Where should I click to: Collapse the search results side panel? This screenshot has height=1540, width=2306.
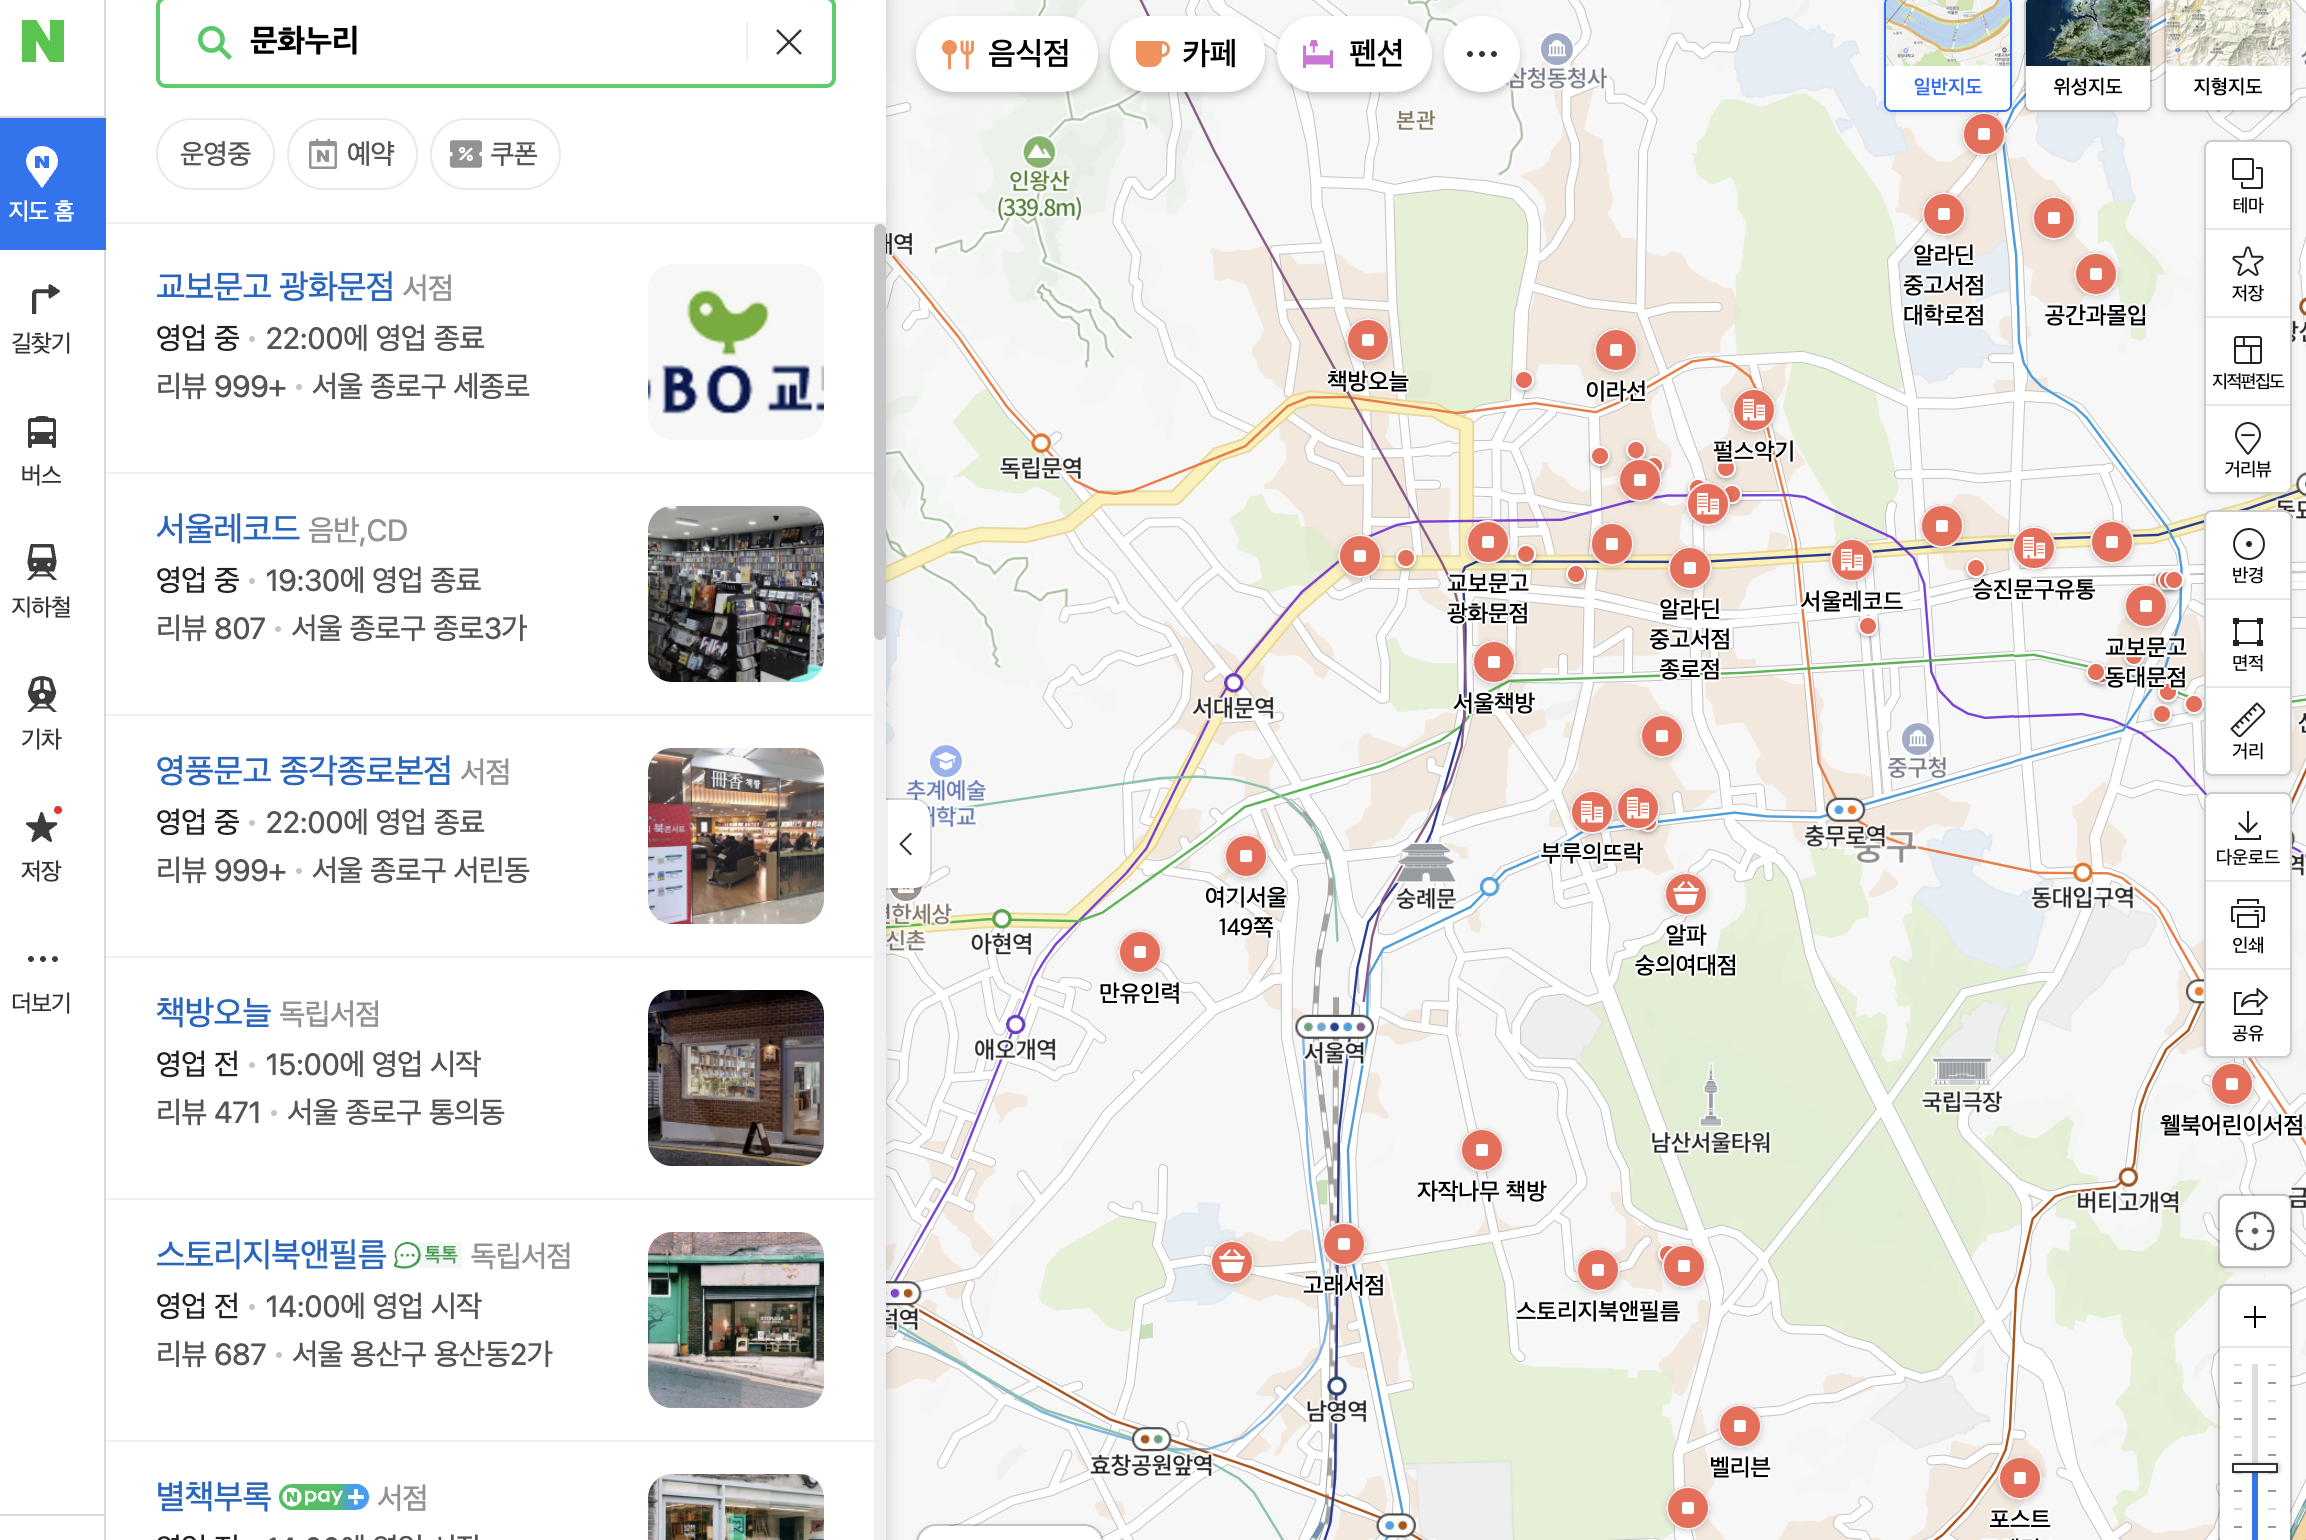point(906,844)
